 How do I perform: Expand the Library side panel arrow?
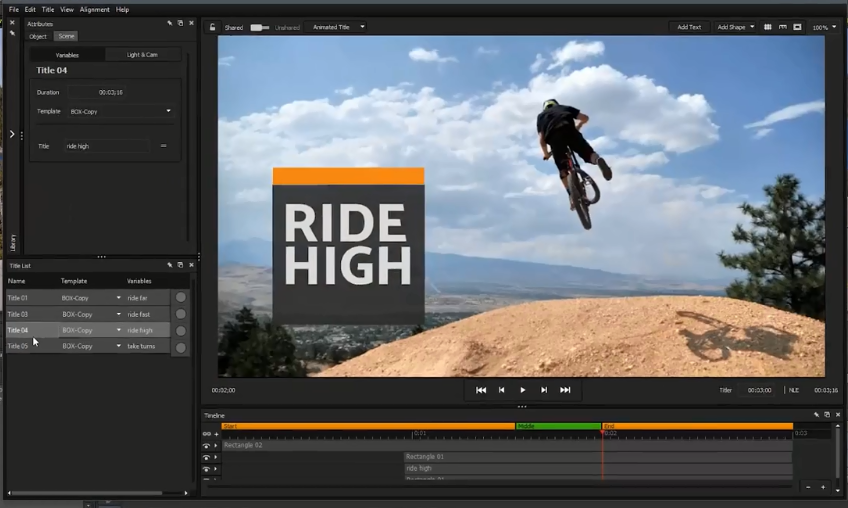(x=12, y=134)
